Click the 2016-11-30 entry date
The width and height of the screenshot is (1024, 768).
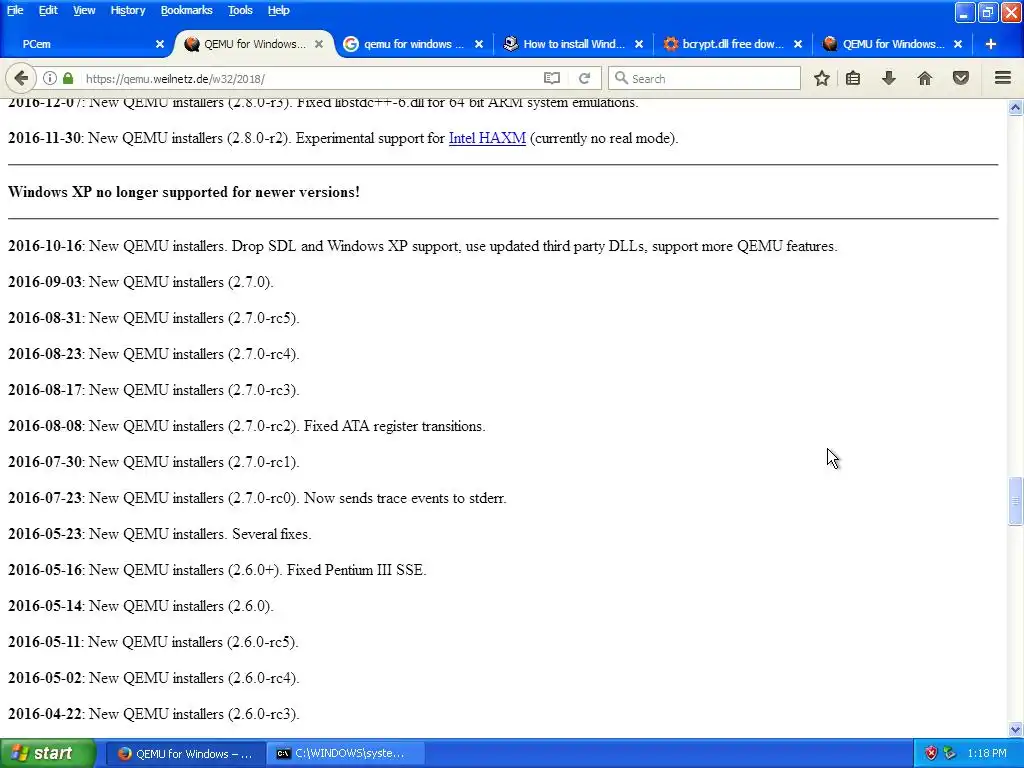click(x=44, y=138)
